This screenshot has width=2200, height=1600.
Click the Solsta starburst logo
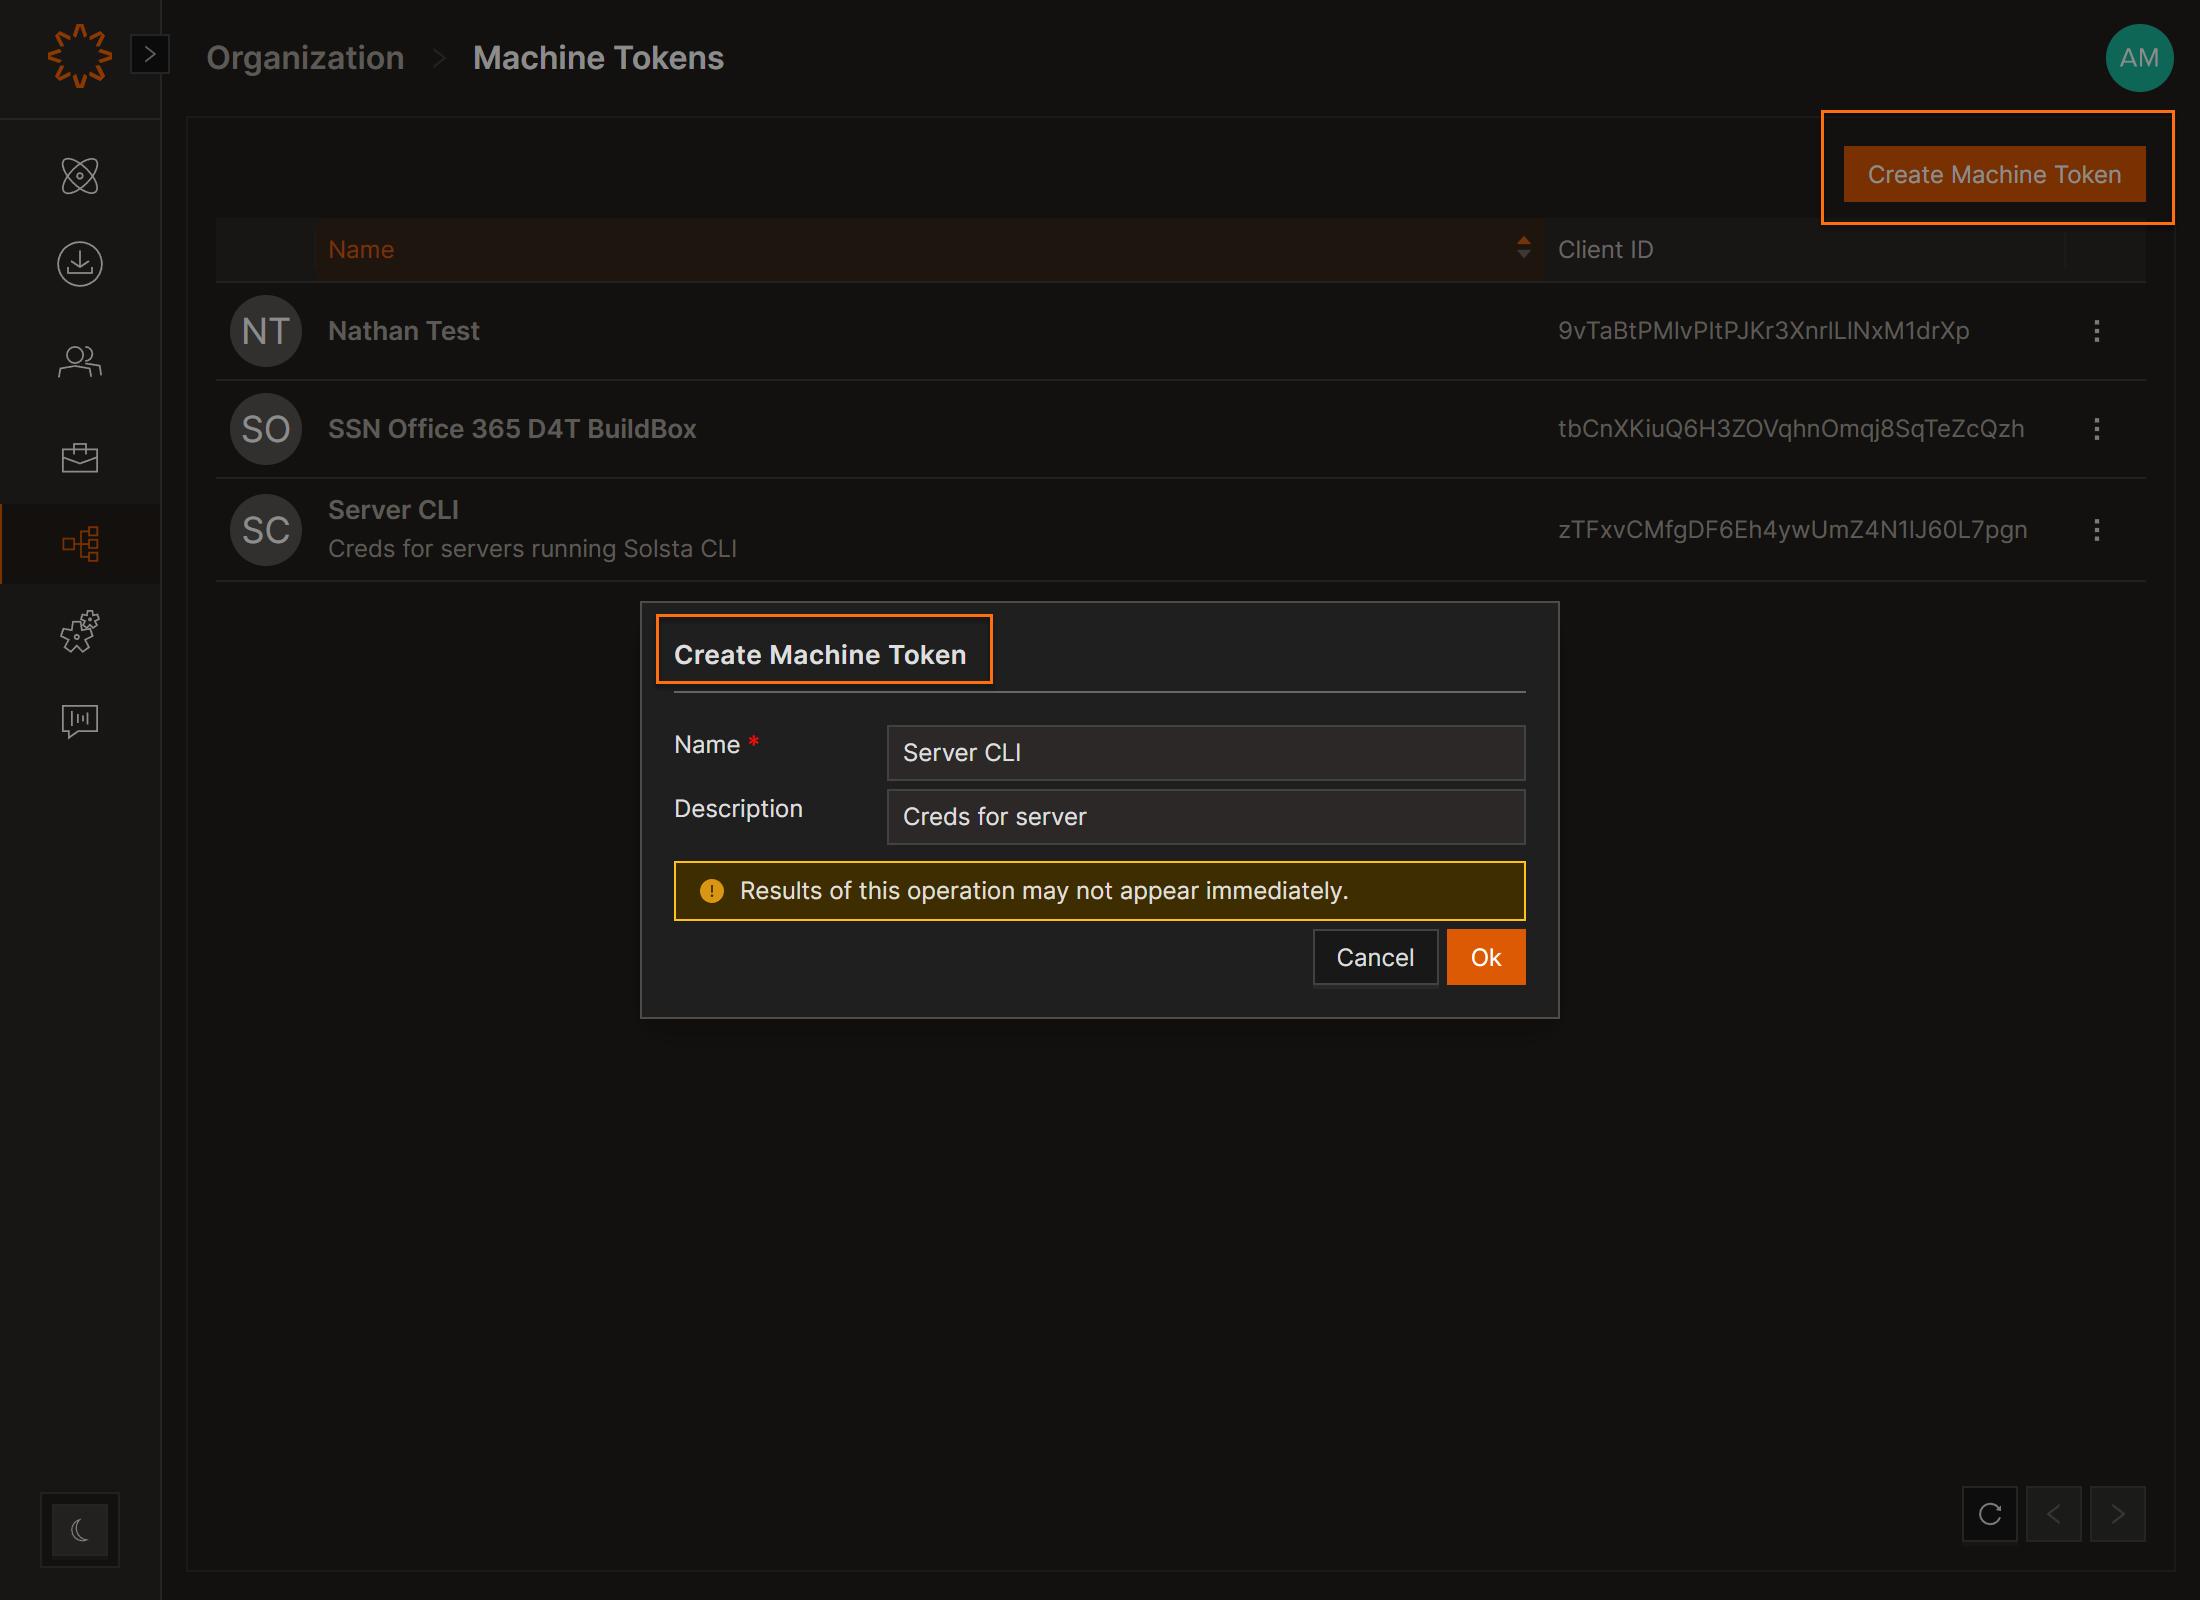click(x=79, y=57)
